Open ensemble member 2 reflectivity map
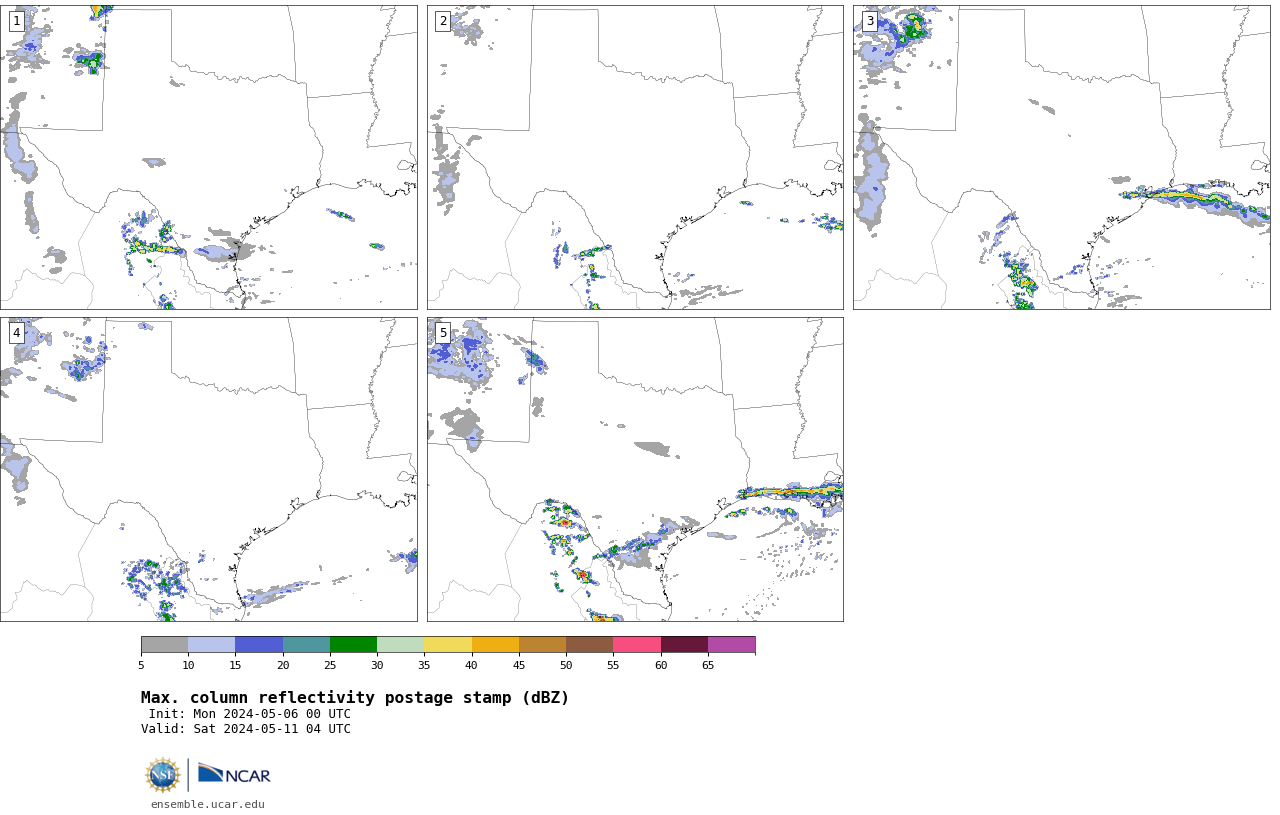 [x=635, y=157]
